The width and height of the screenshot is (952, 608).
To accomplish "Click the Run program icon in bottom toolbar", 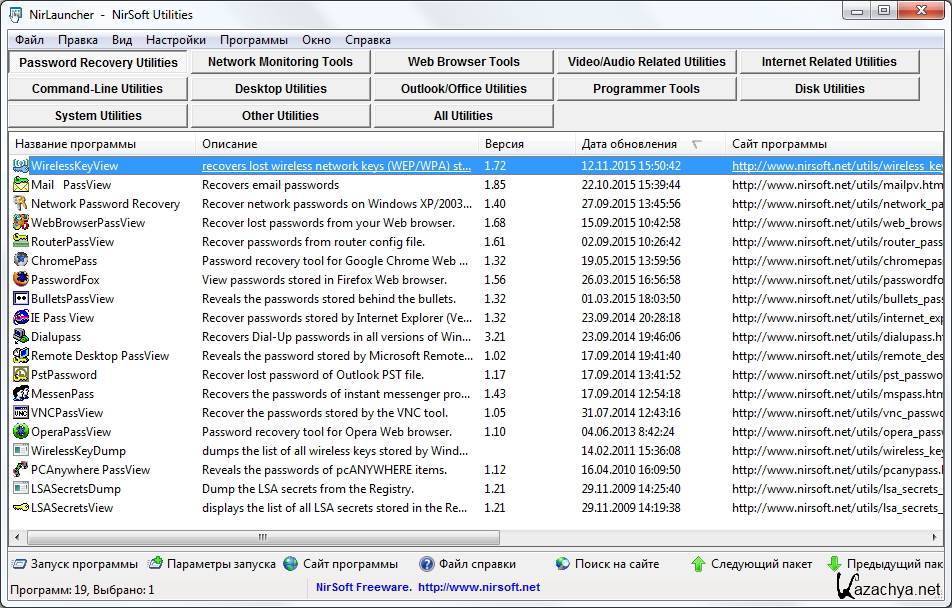I will tap(19, 564).
